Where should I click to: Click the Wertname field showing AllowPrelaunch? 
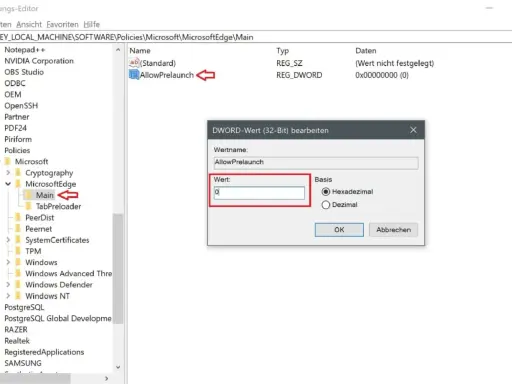(x=316, y=162)
